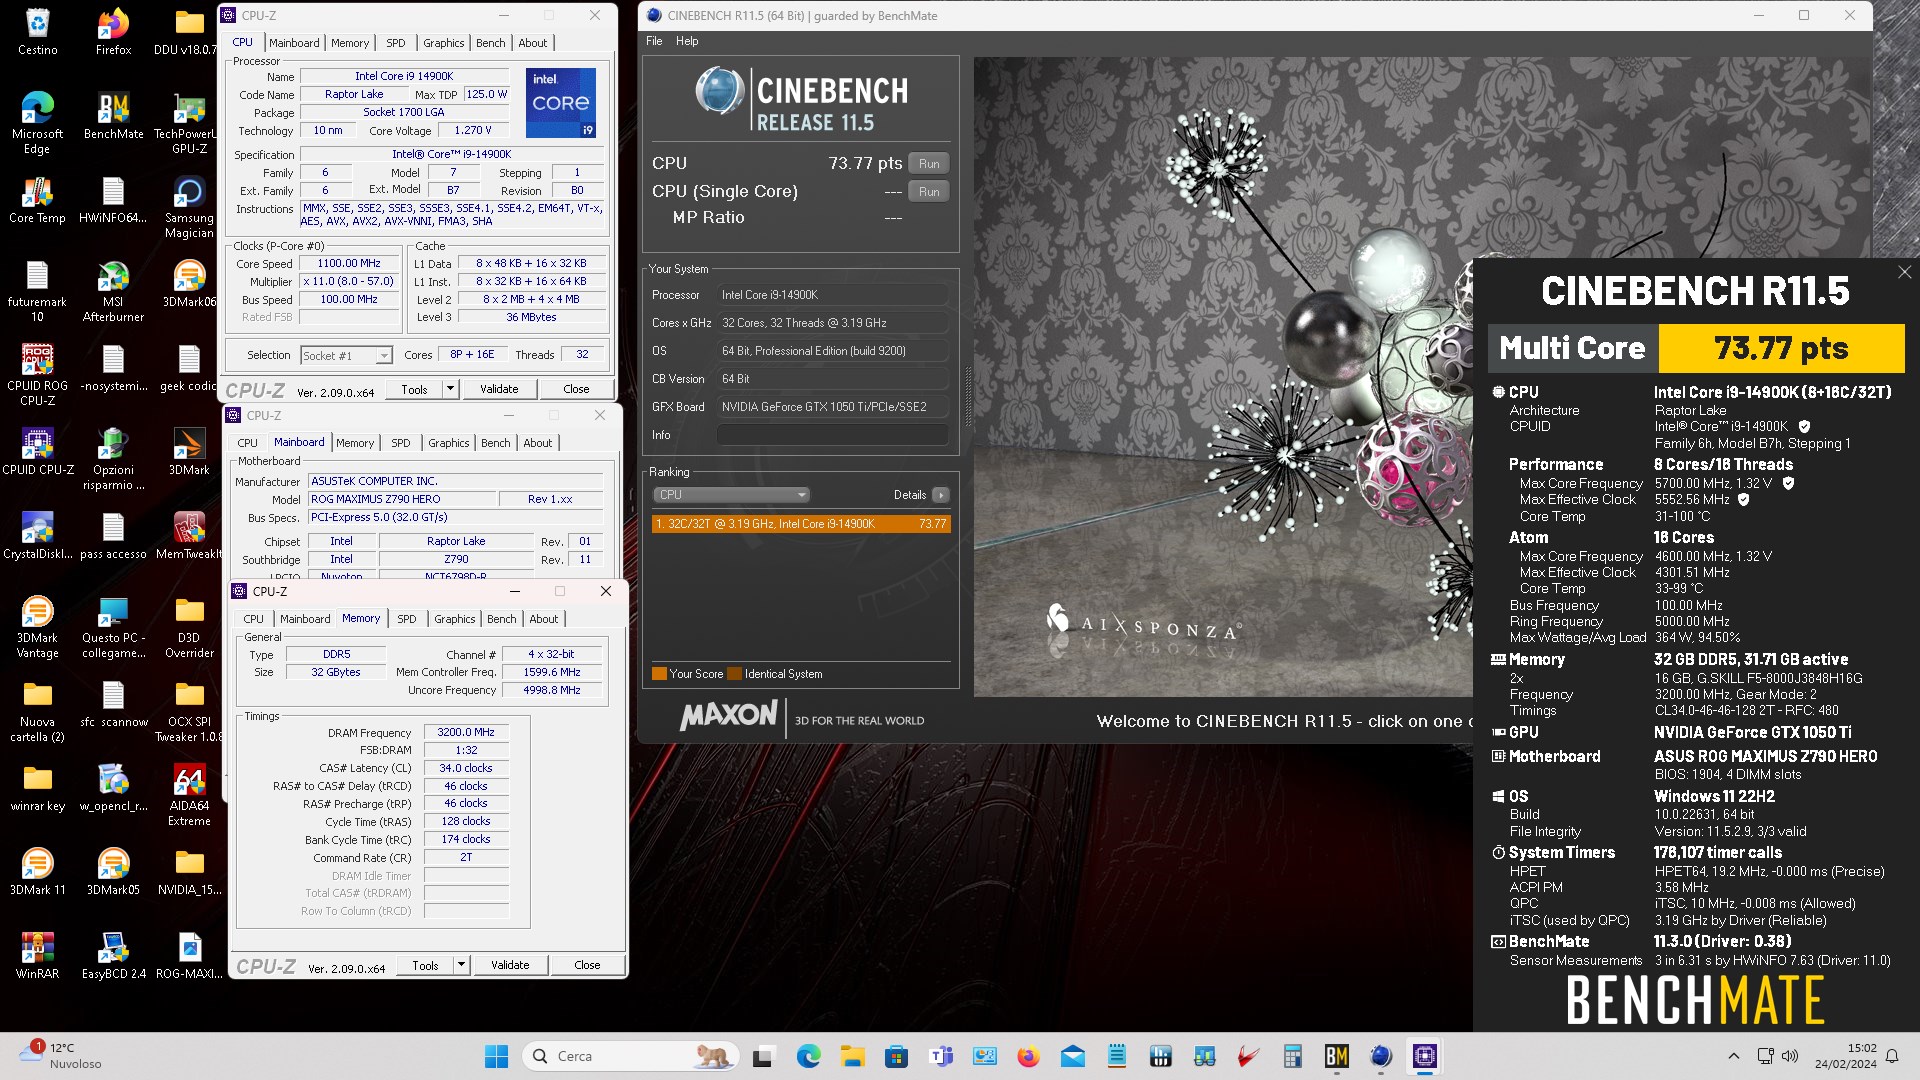The image size is (1920, 1080).
Task: Click Close button in the top CPU-Z window
Action: tap(576, 389)
